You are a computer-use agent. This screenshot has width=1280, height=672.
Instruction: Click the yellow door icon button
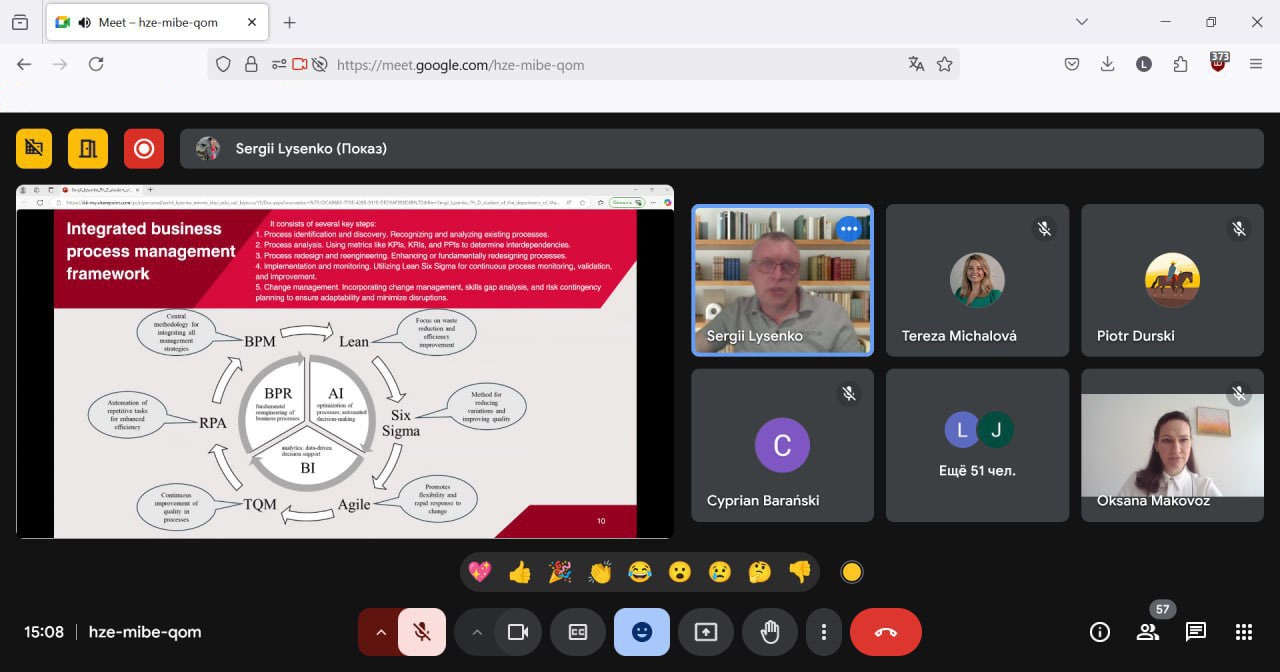88,149
